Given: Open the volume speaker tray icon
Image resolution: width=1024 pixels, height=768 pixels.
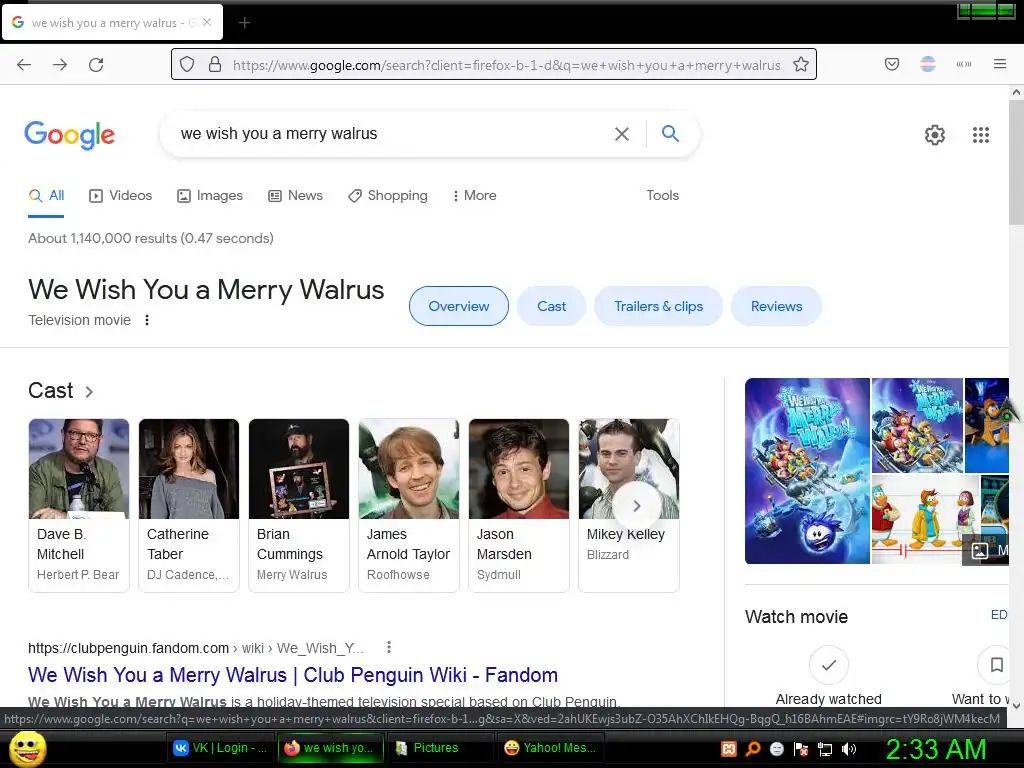Looking at the screenshot, I should [849, 749].
